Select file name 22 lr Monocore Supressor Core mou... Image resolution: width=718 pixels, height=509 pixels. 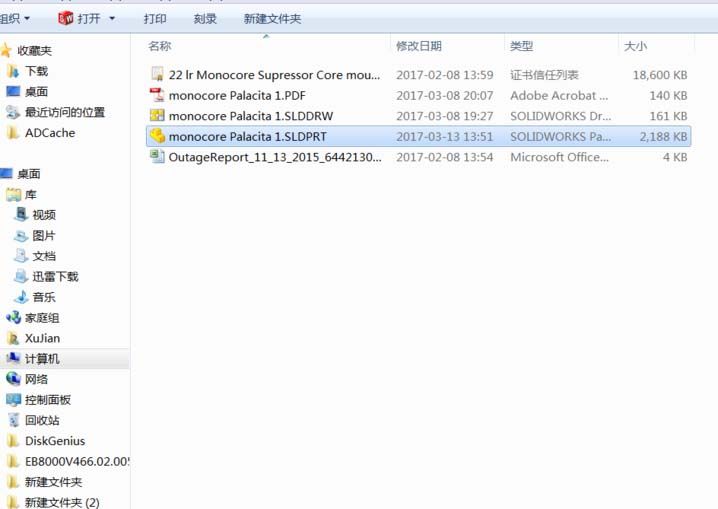pyautogui.click(x=274, y=75)
